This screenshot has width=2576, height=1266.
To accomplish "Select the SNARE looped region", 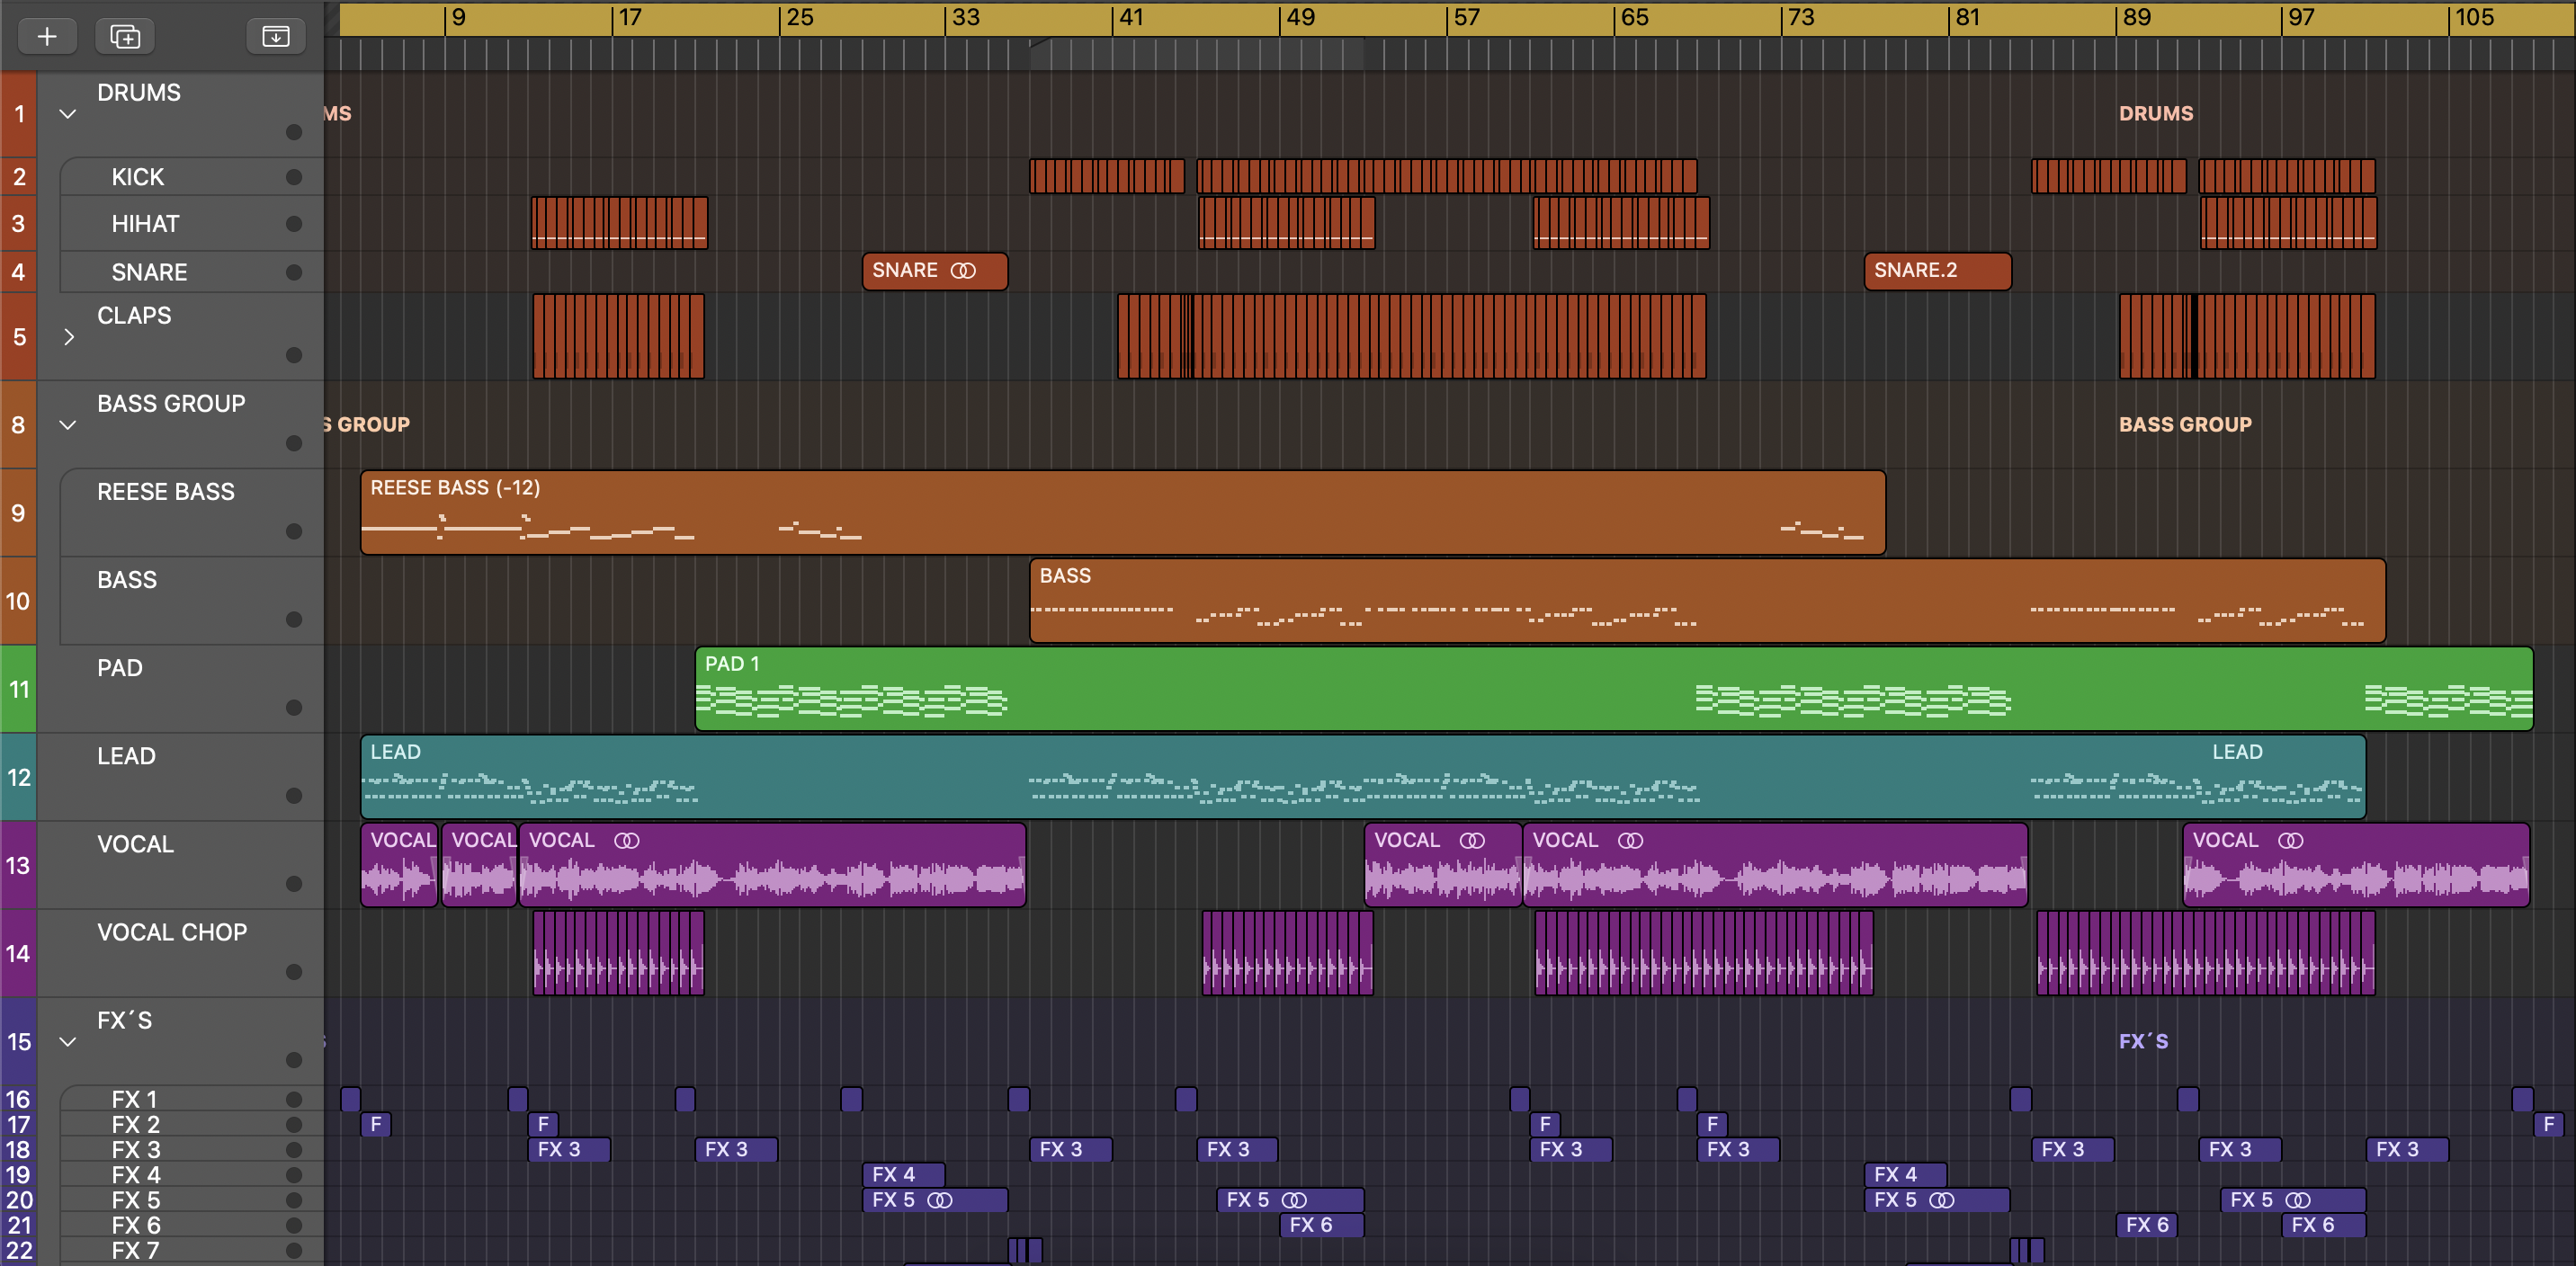I will (935, 271).
